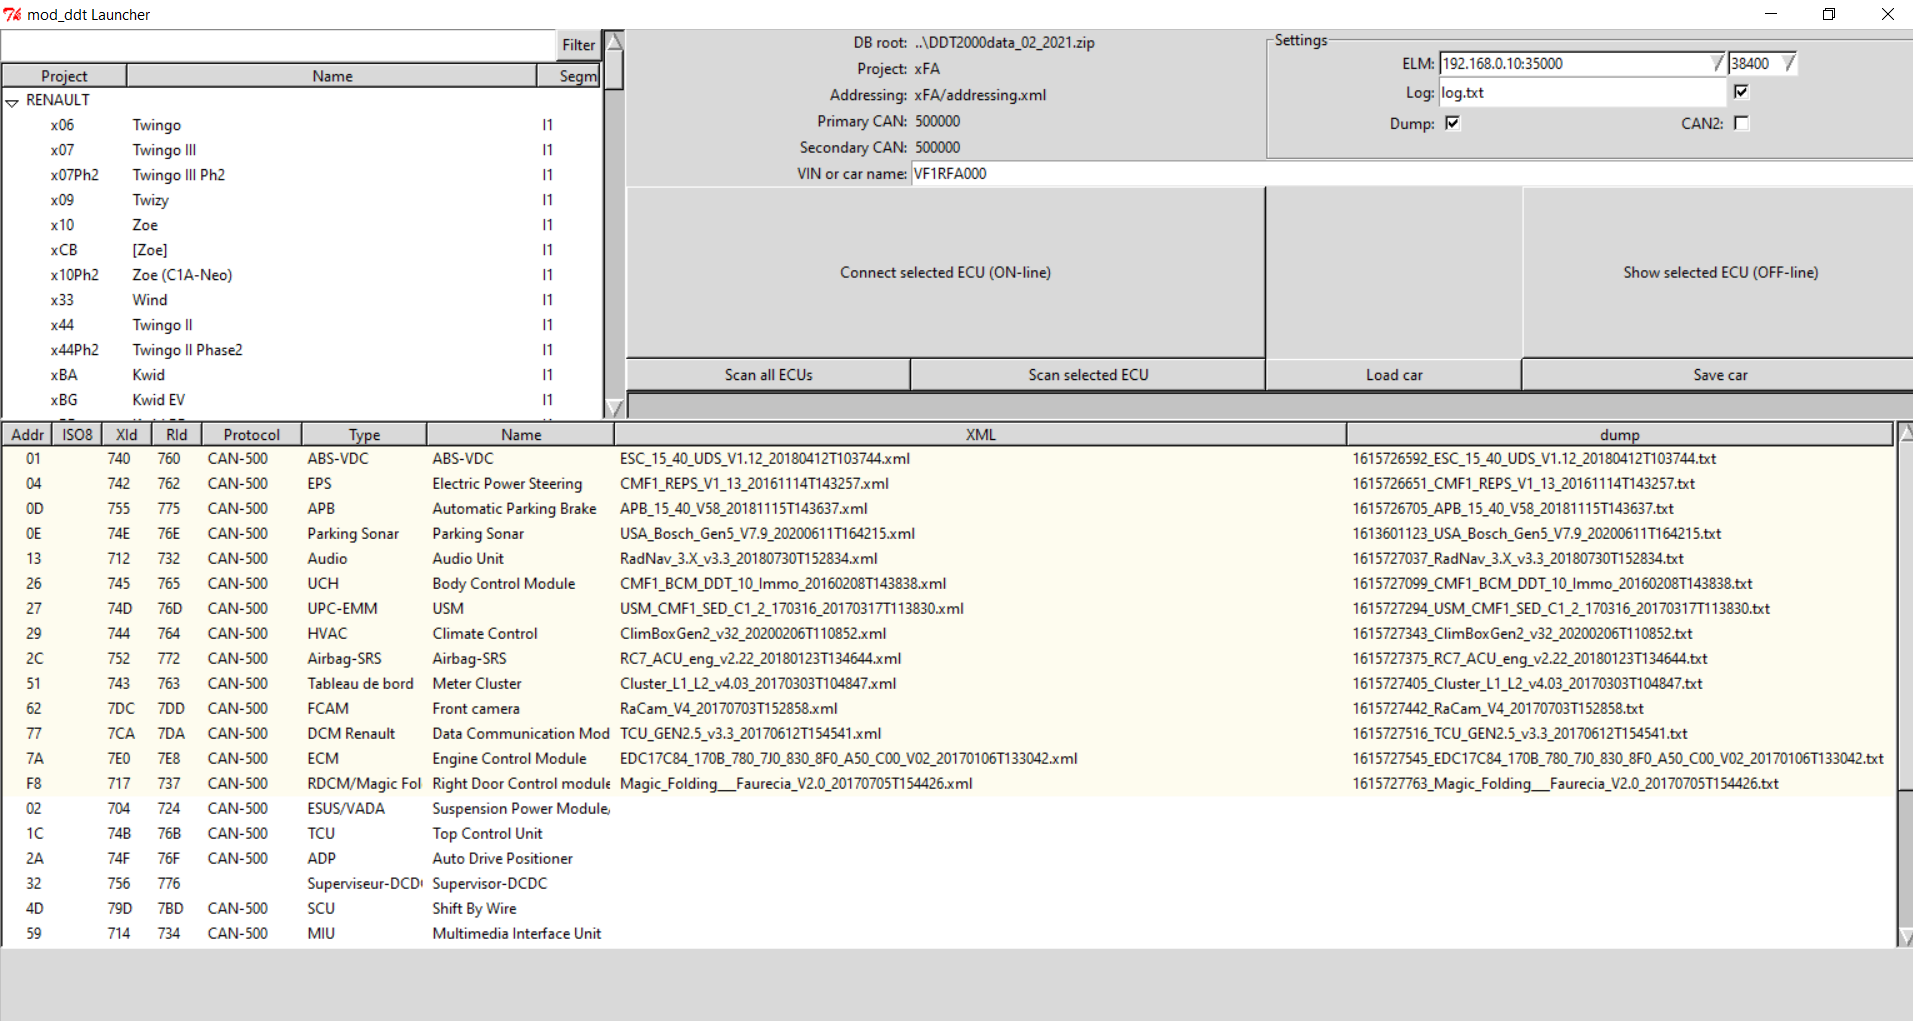Select the Supervisor-DCDC row
The image size is (1913, 1021).
click(948, 884)
